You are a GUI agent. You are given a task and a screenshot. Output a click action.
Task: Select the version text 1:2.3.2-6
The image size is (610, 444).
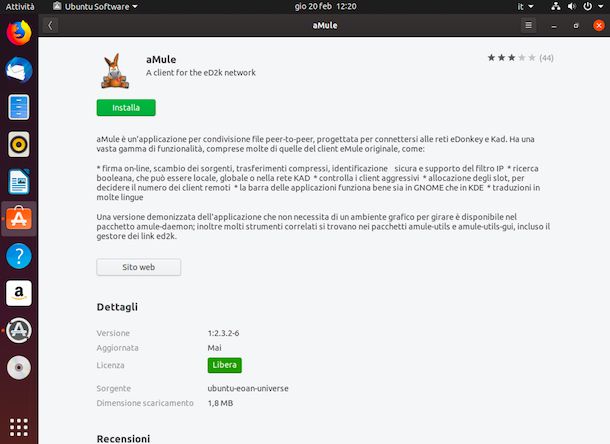(223, 333)
